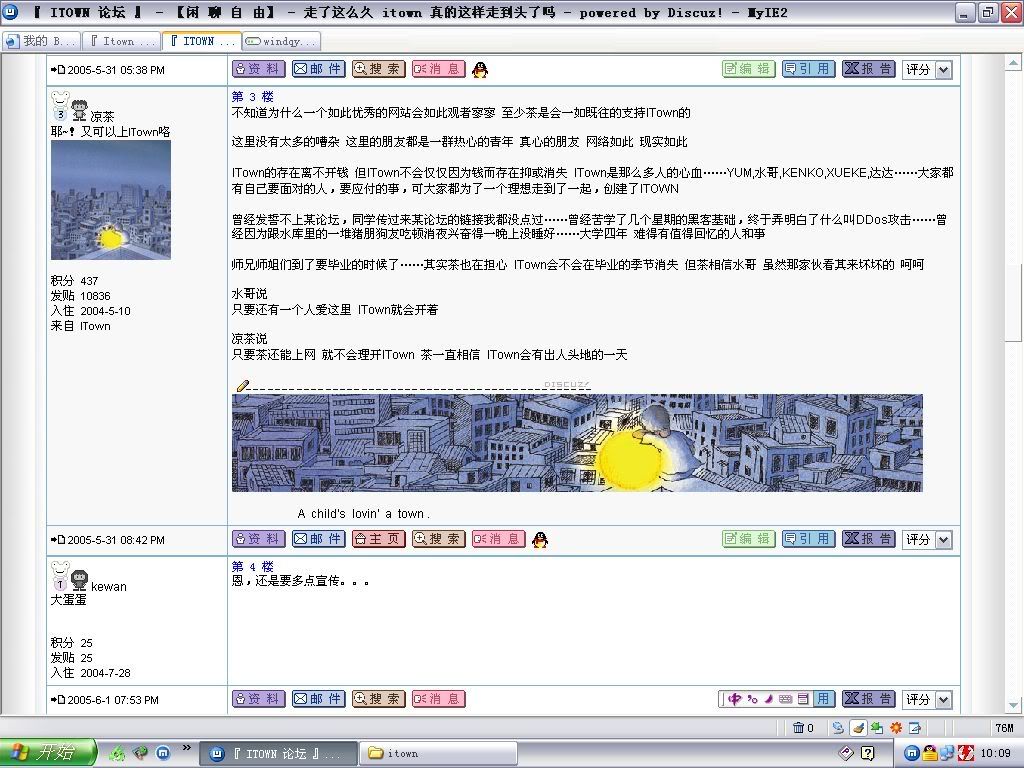Open the itown folder from the taskbar

[x=438, y=754]
